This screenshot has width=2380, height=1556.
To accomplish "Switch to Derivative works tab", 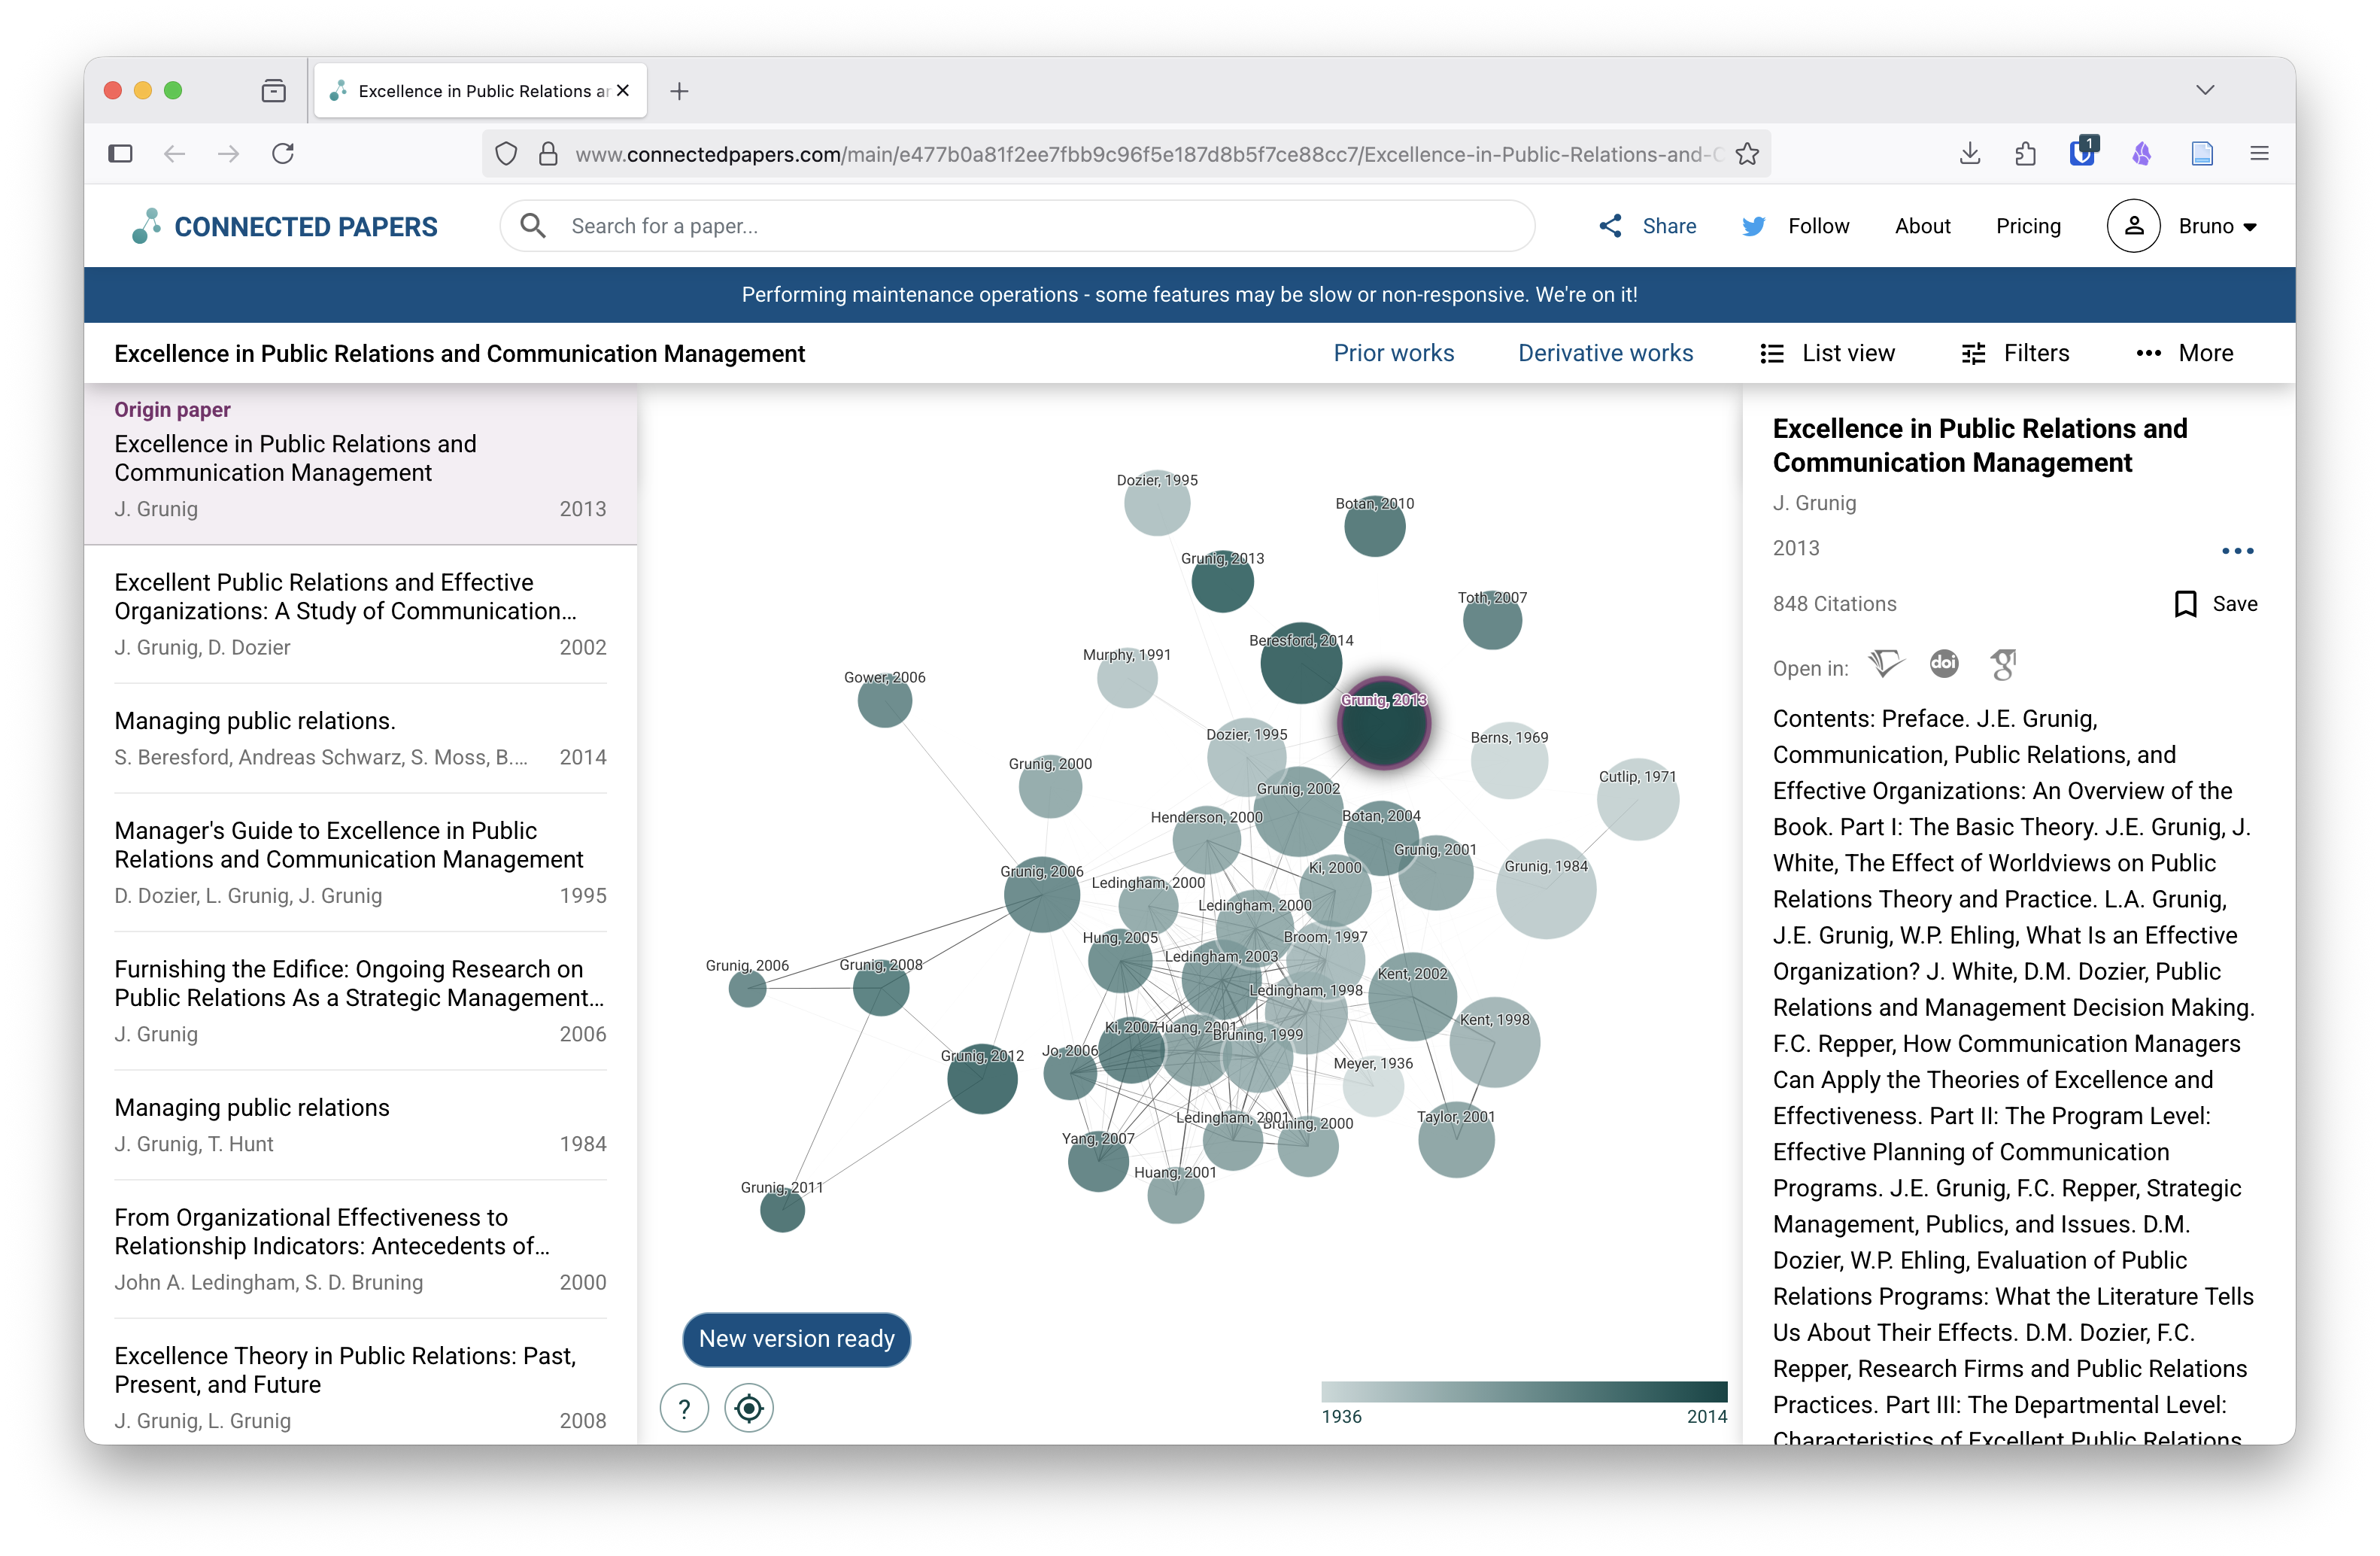I will tap(1605, 353).
